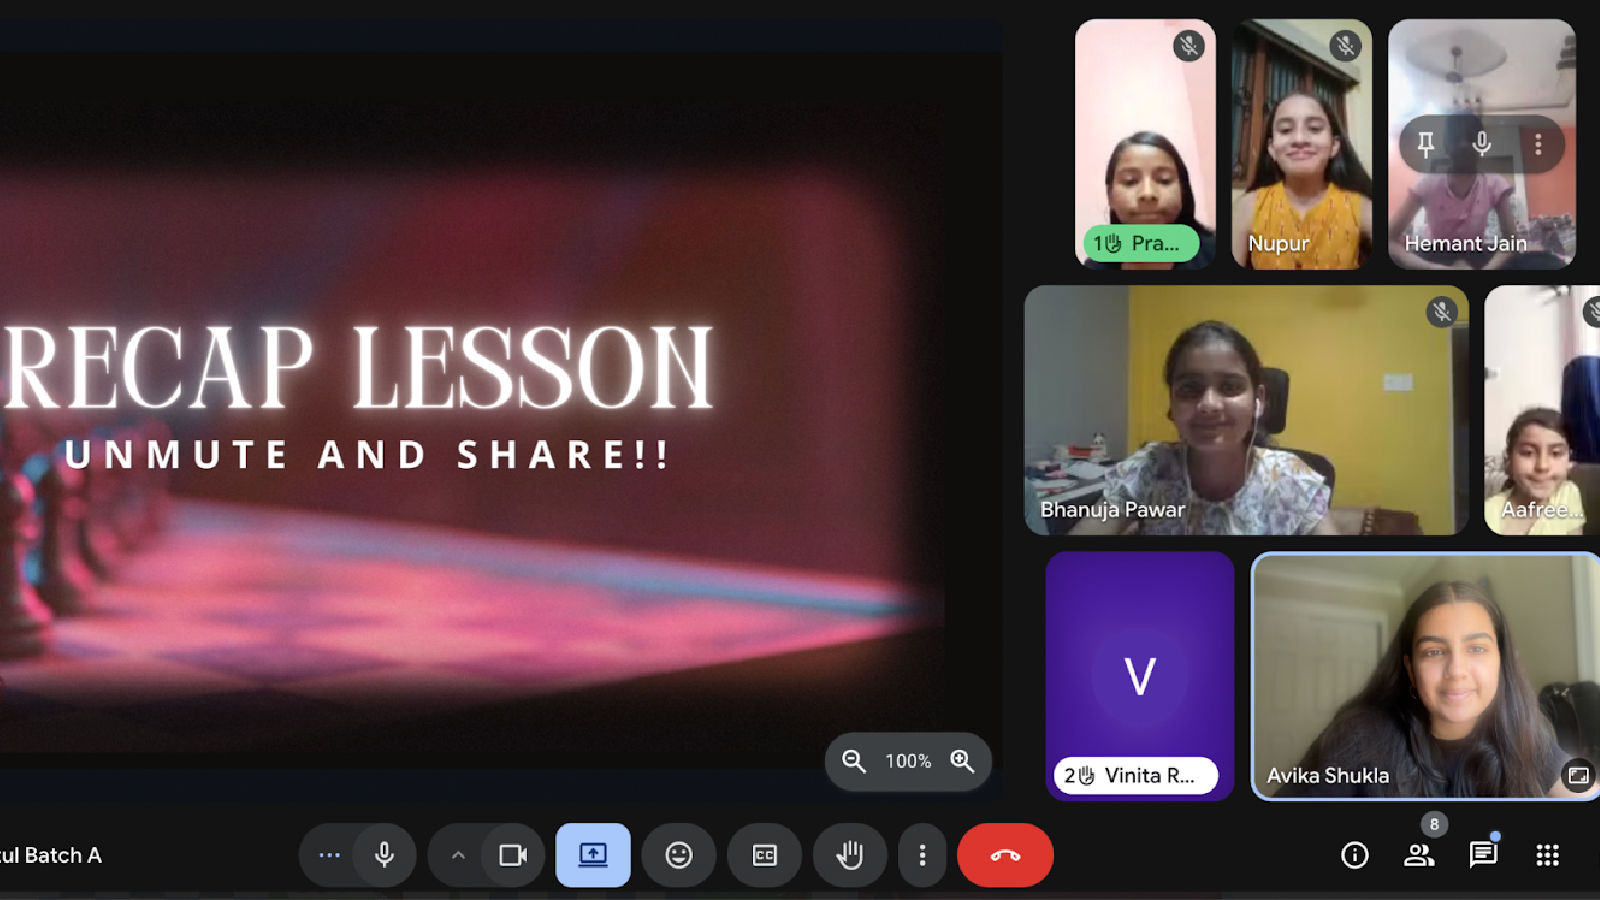
Task: Open the activities grid icon
Action: 1548,855
